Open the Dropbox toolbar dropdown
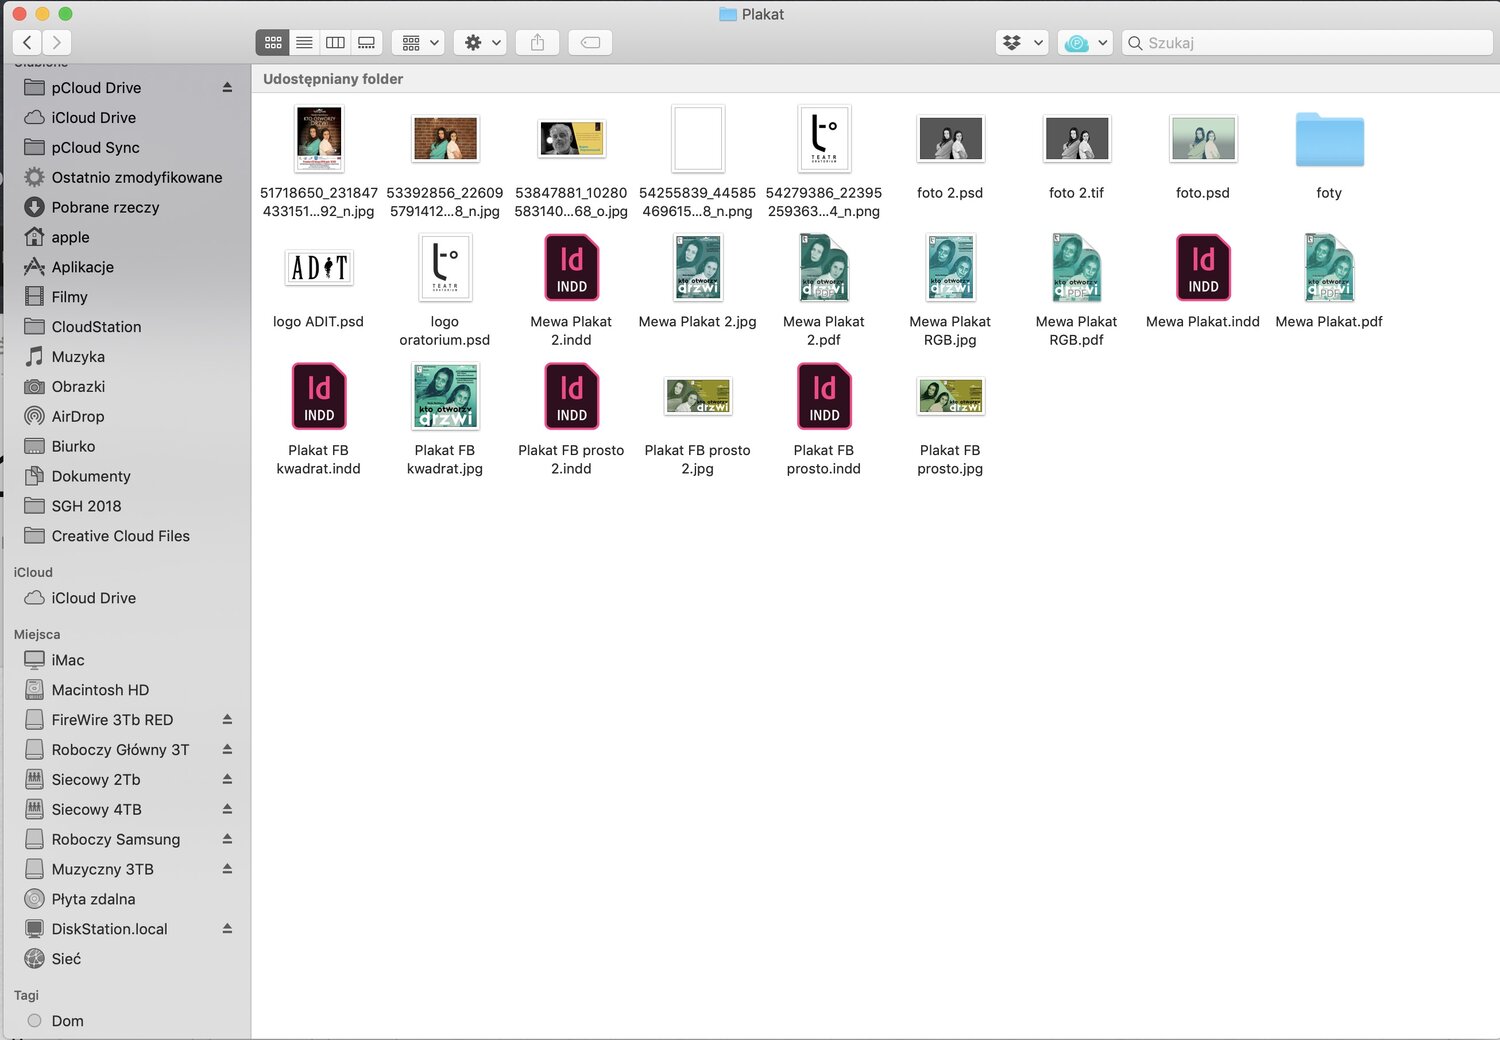Viewport: 1500px width, 1040px height. point(1022,43)
